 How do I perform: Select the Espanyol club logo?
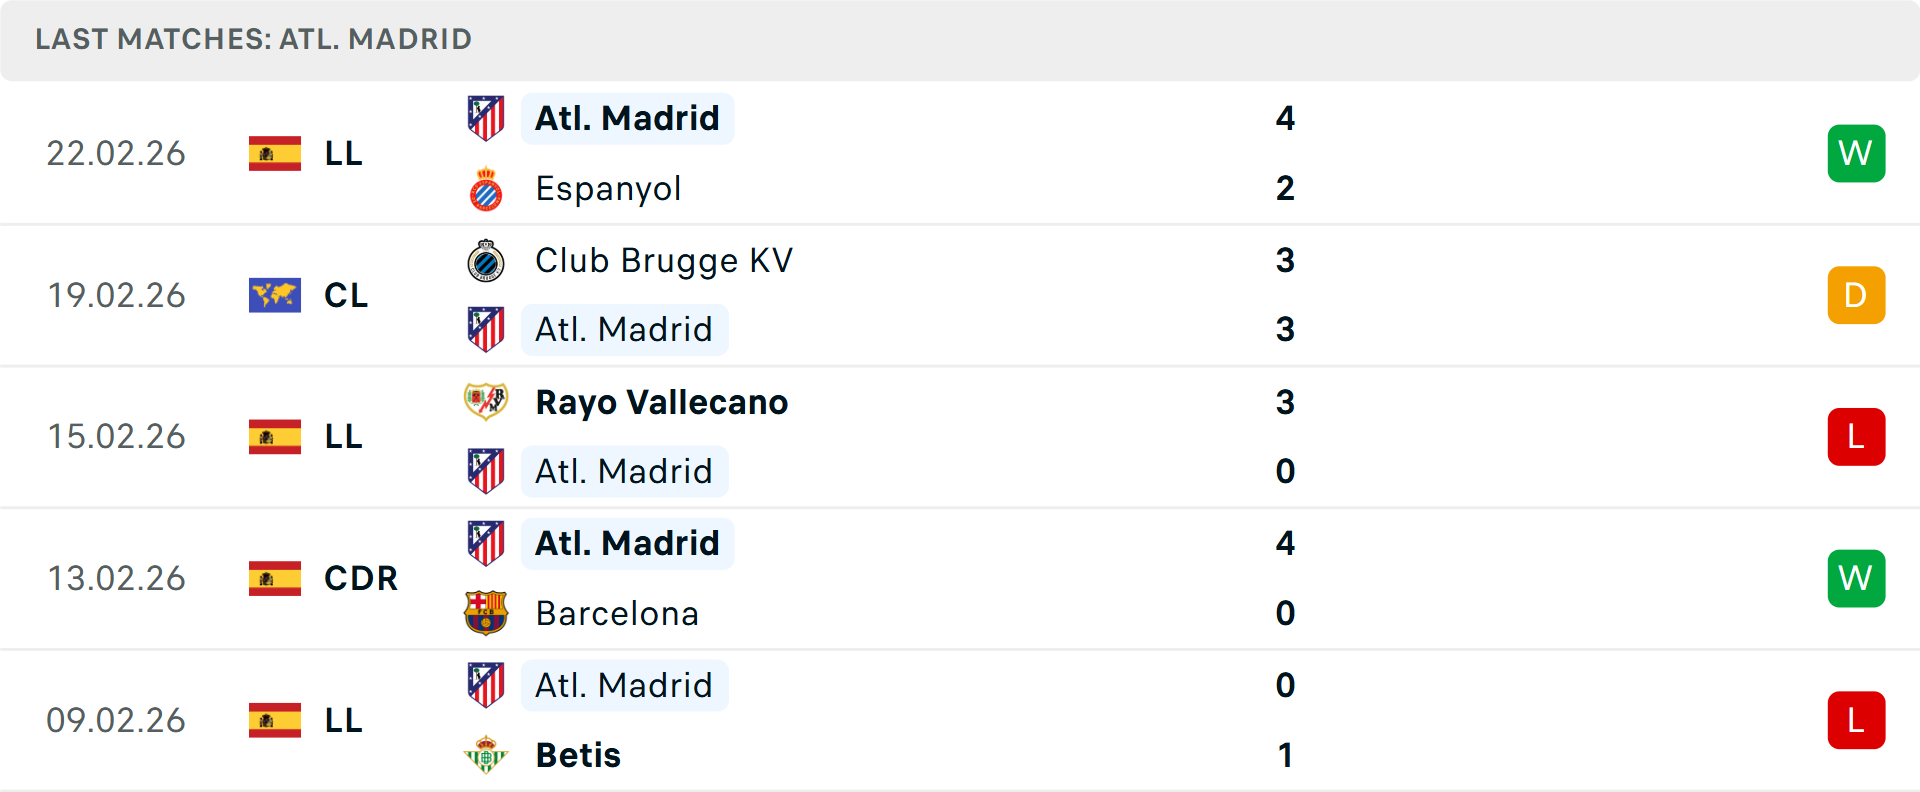tap(486, 188)
